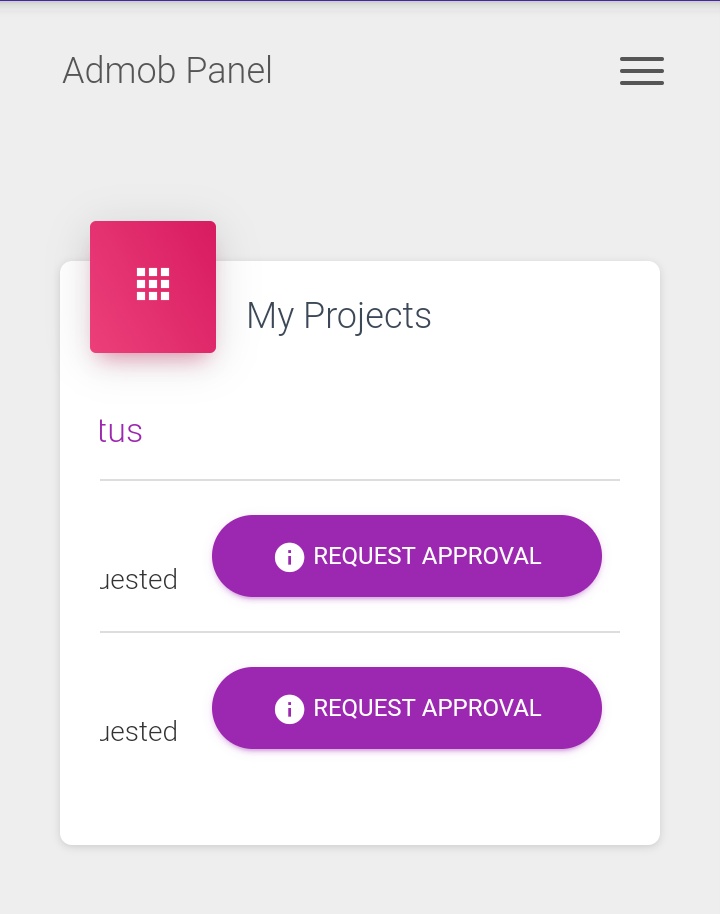
Task: Click the Admob Panel title
Action: tap(167, 71)
